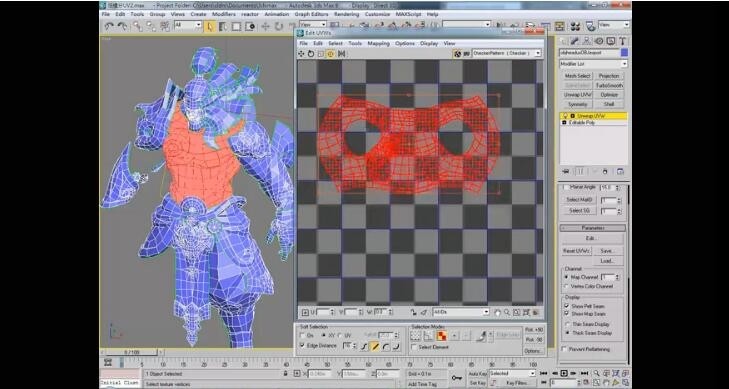The height and width of the screenshot is (389, 729).
Task: Click the Edit... button in Parameters
Action: 591,238
